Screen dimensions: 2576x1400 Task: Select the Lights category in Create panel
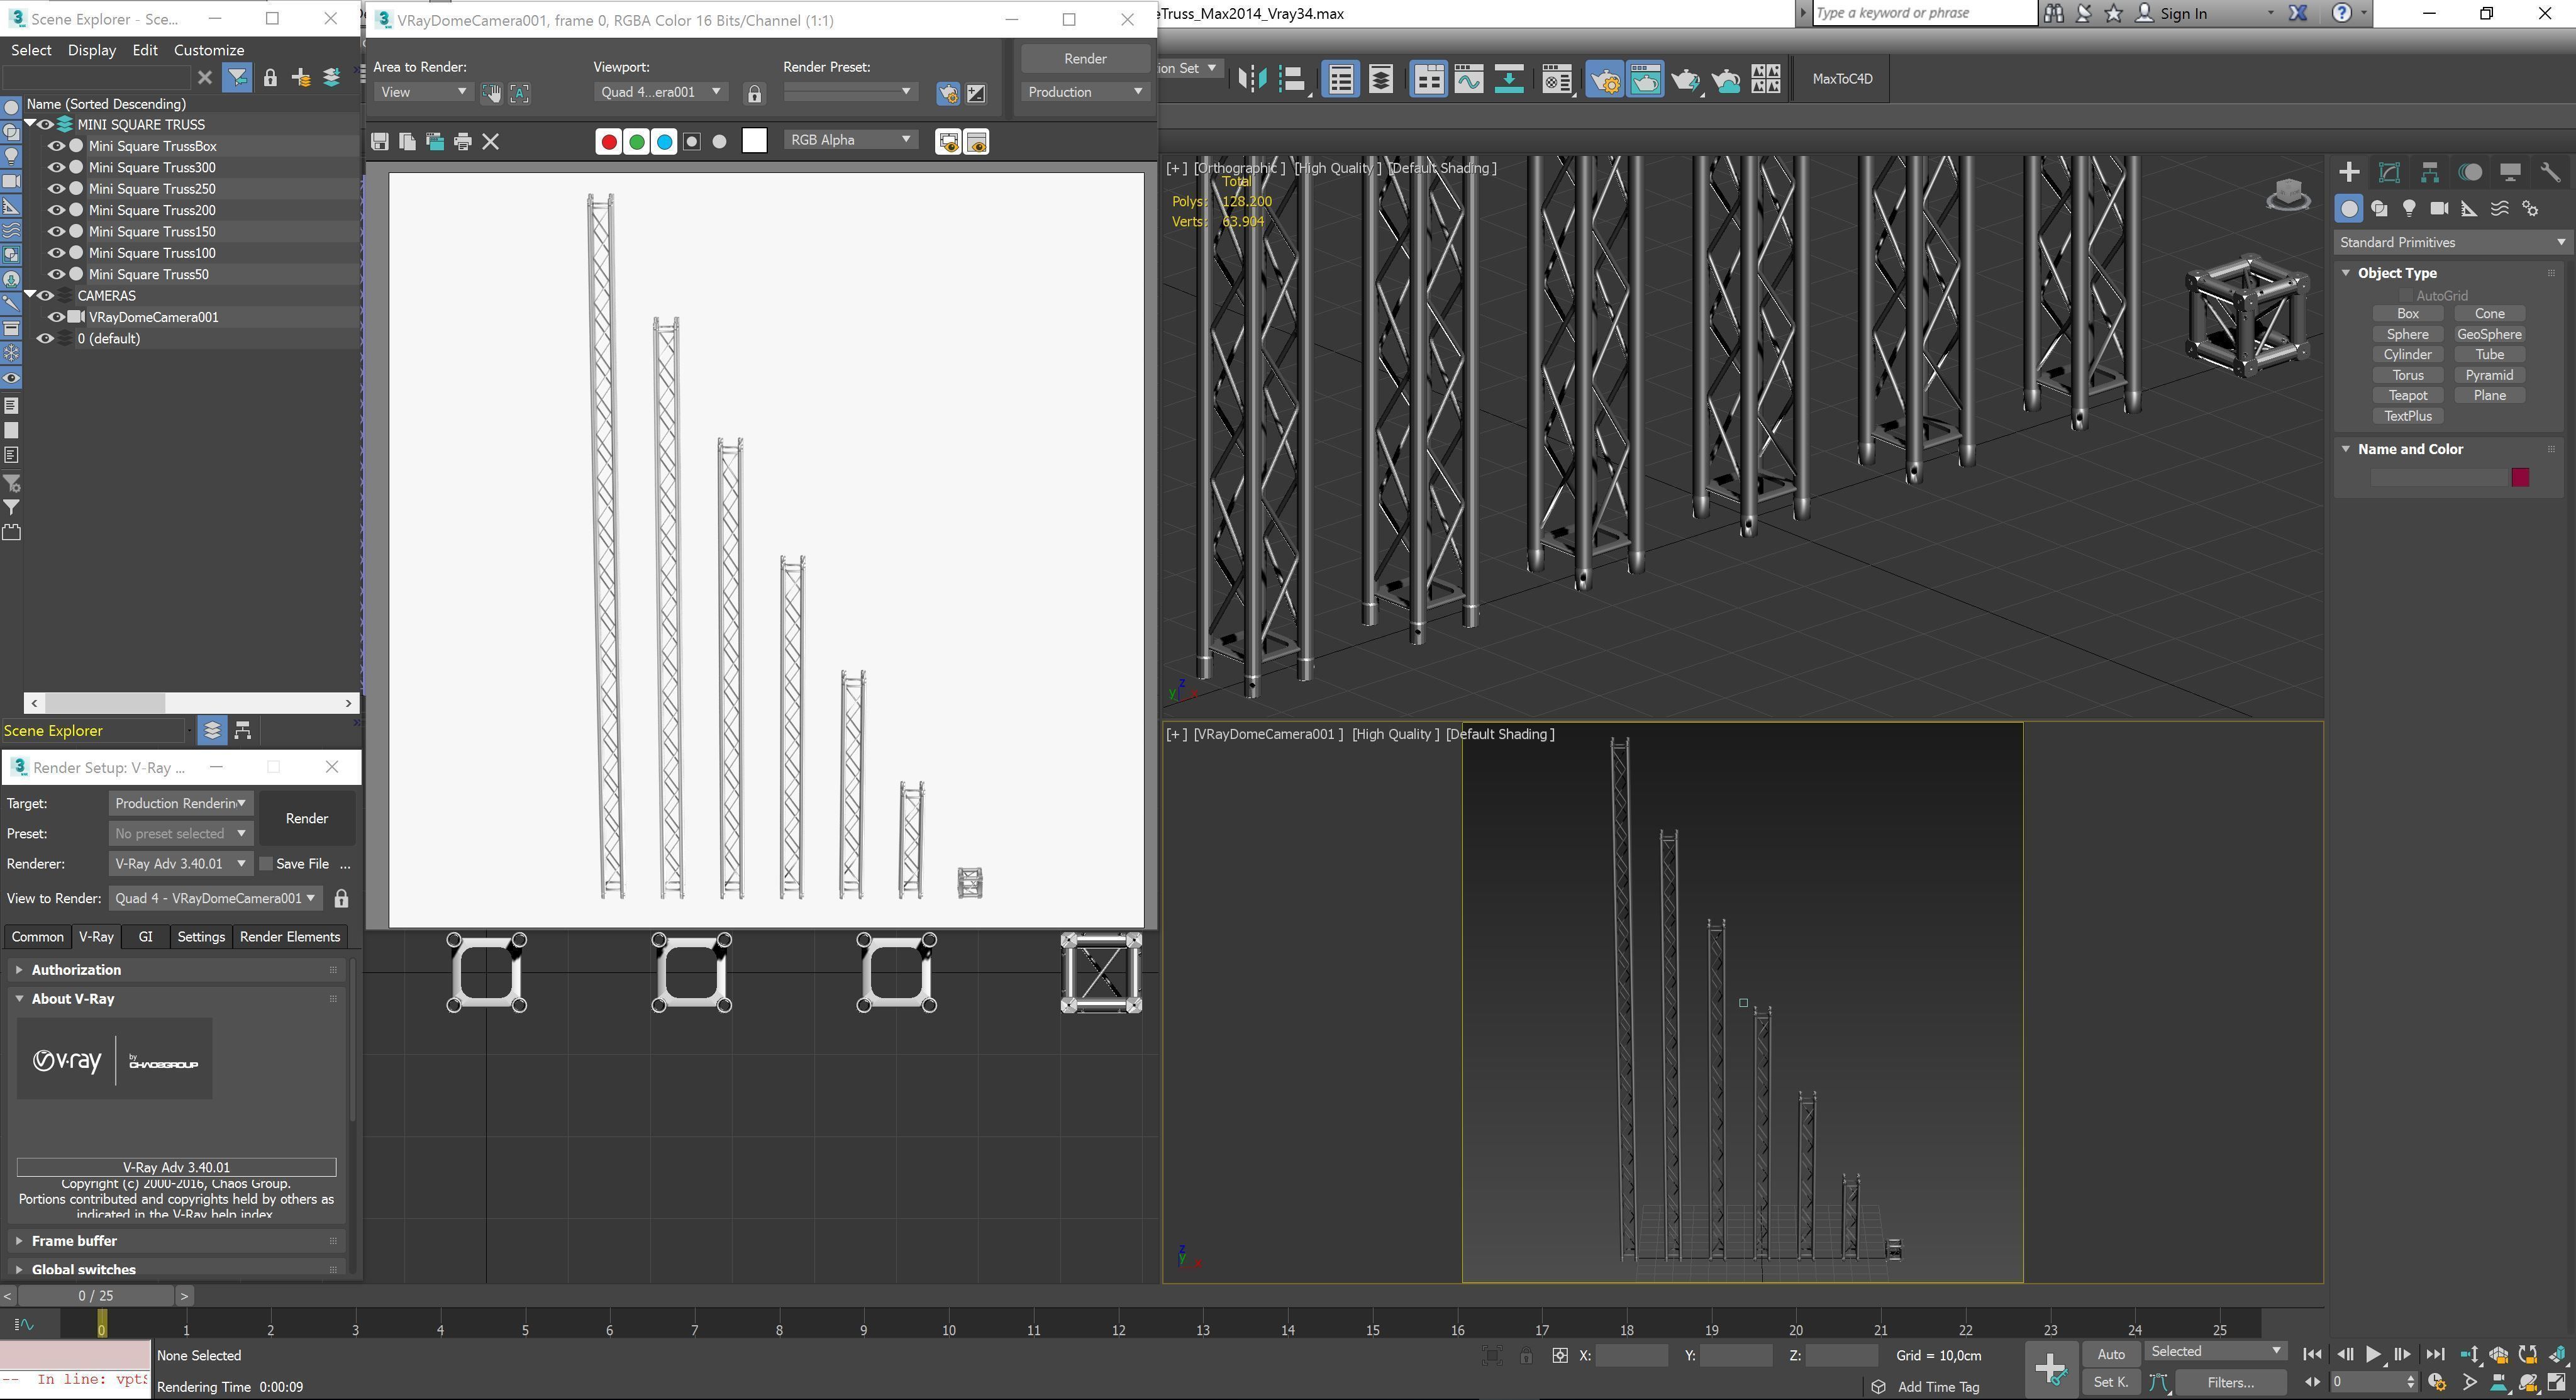click(2409, 208)
